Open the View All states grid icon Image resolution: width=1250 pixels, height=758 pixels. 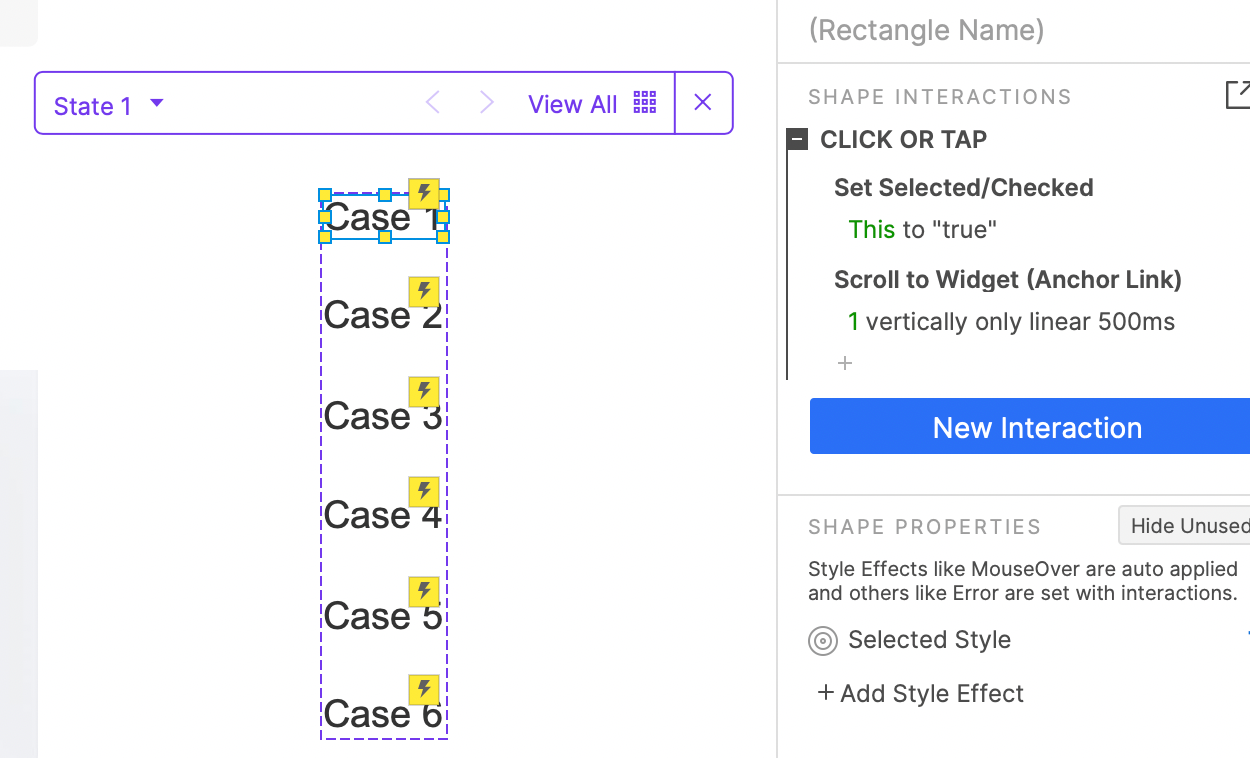[645, 103]
